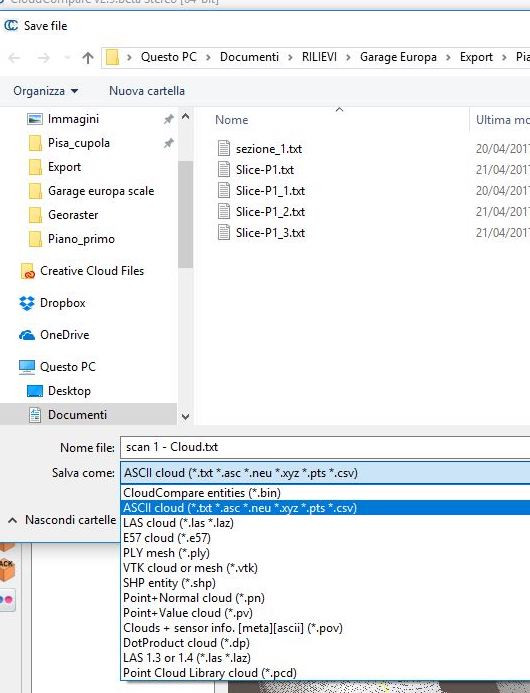Screen dimensions: 530x693
Task: Click the Up arrow navigation icon
Action: [88, 57]
